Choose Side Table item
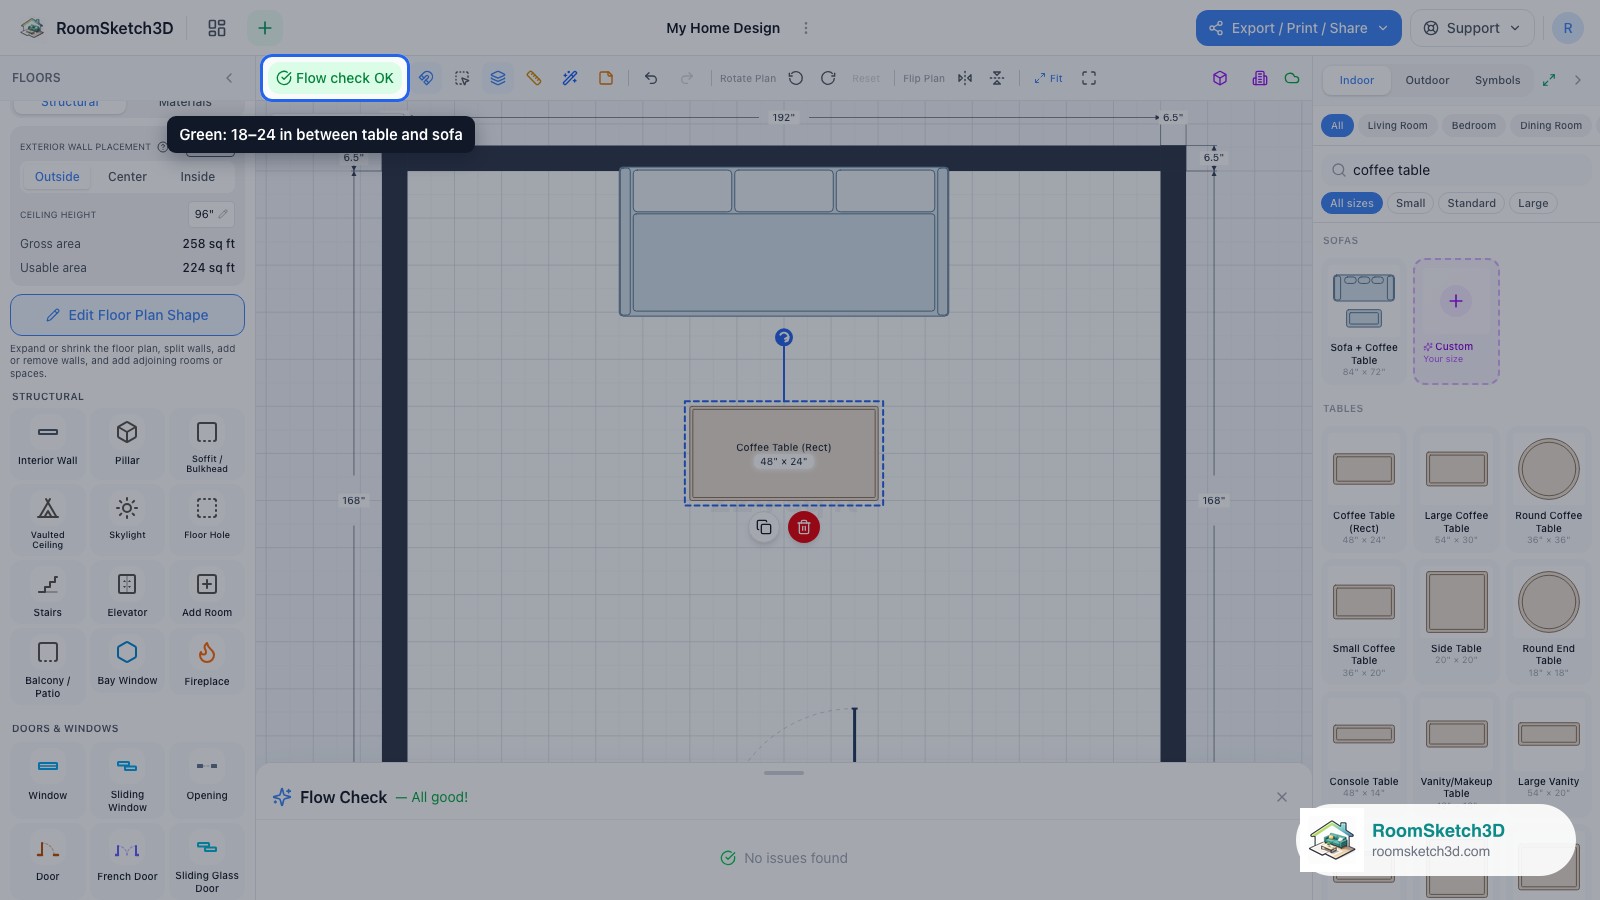The height and width of the screenshot is (900, 1600). click(x=1456, y=623)
